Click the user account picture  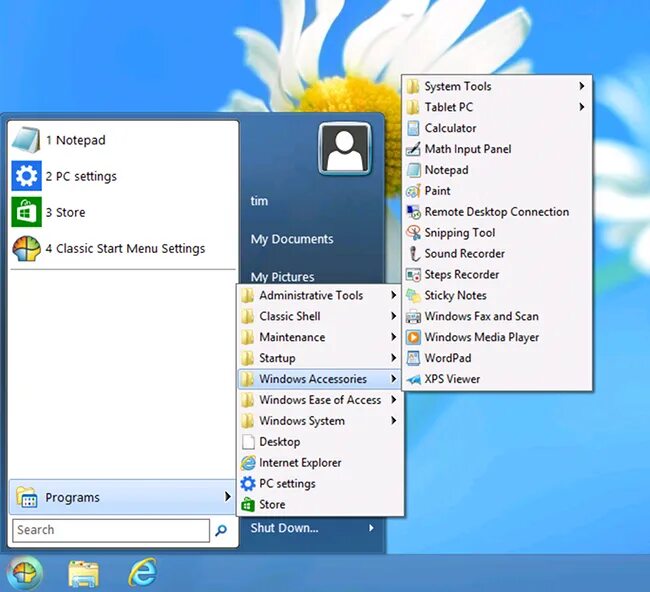tap(344, 149)
